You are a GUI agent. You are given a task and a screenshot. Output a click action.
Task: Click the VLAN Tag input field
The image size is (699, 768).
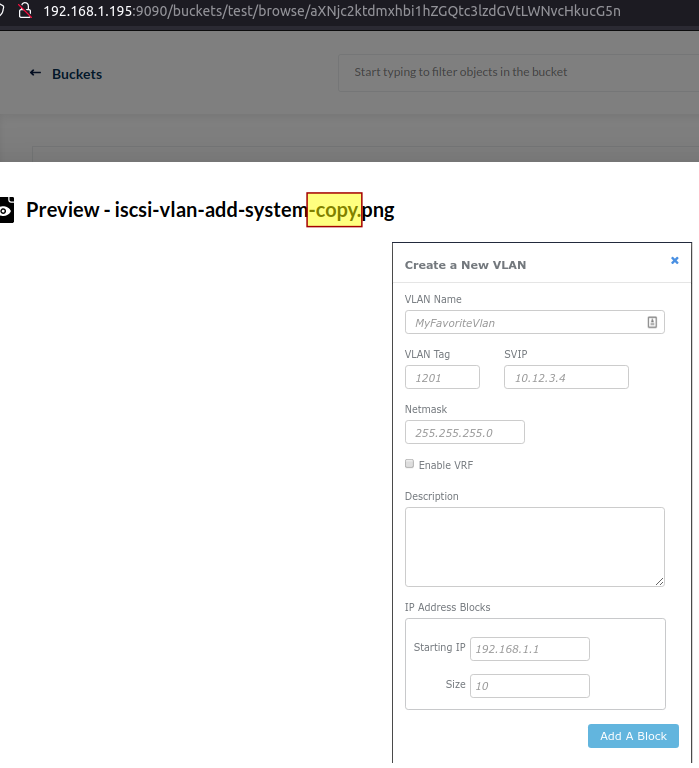442,377
